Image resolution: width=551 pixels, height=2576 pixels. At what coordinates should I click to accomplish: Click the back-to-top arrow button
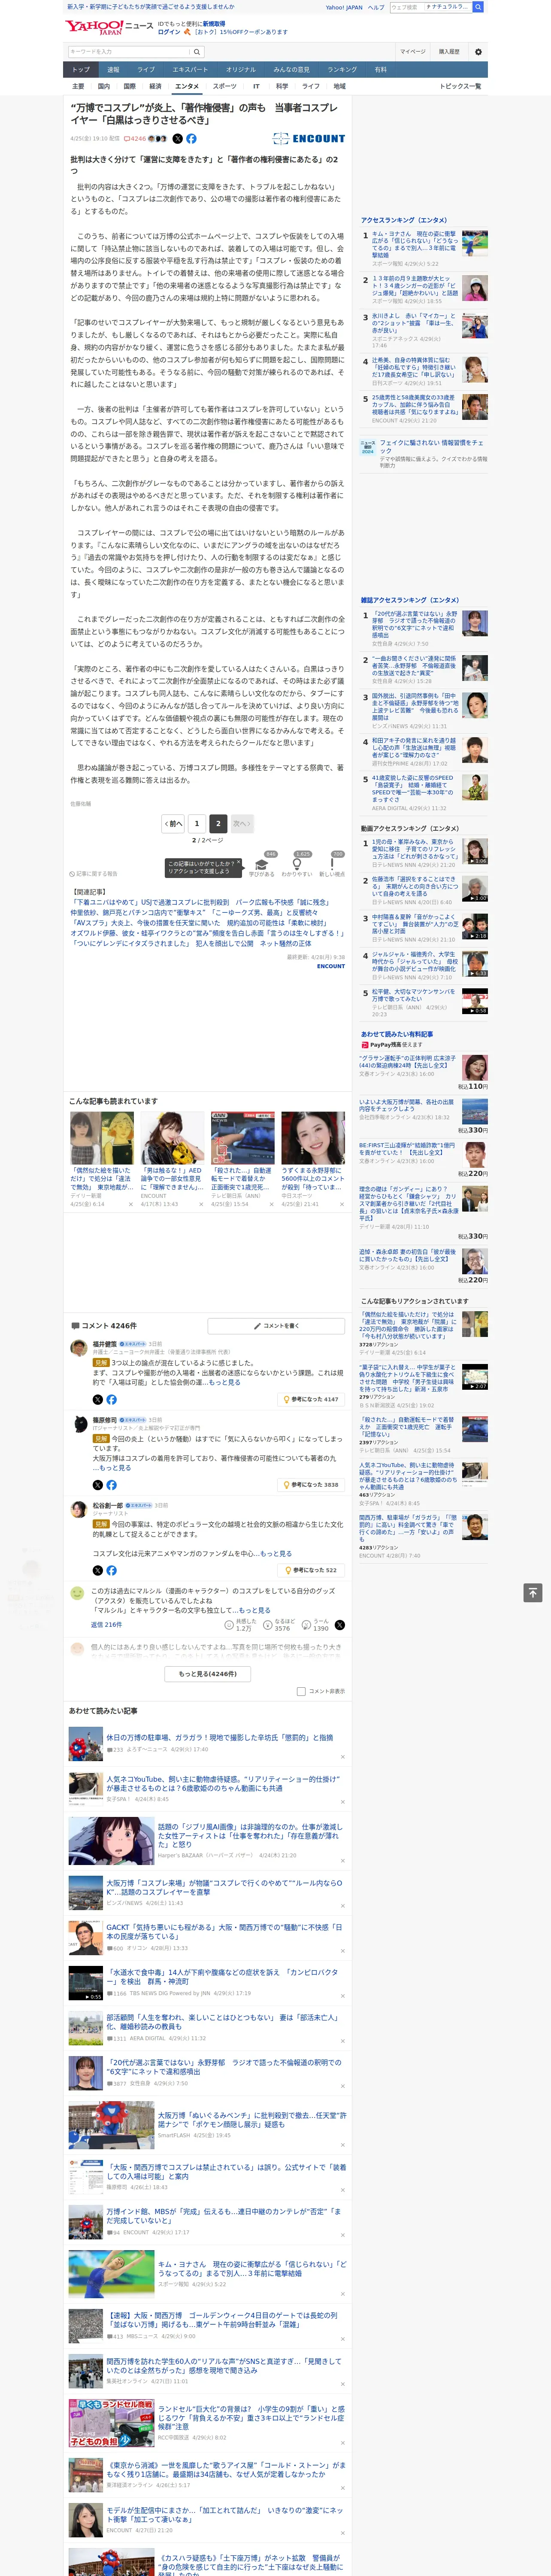click(x=533, y=1592)
